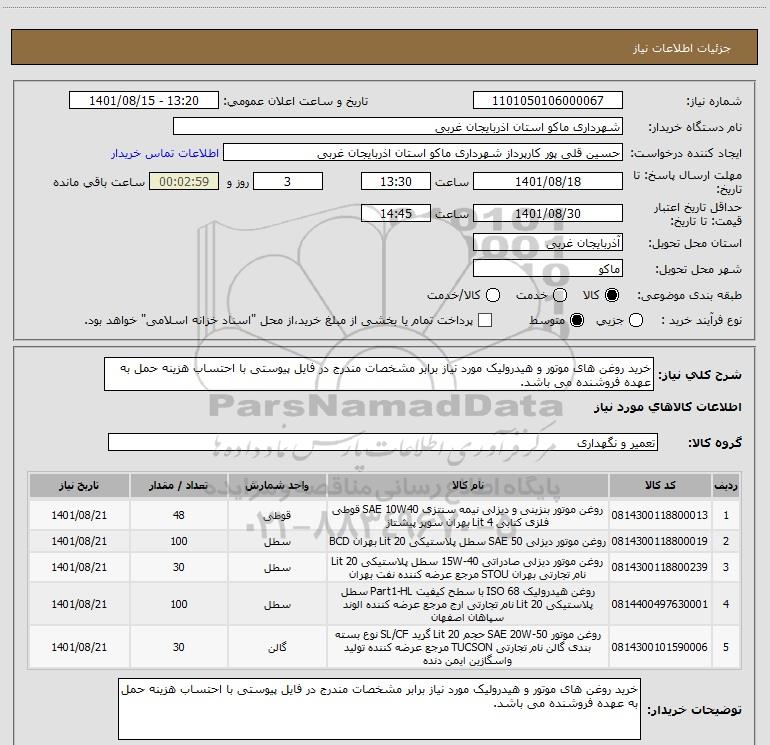Click the need date in row 4
Viewport: 770px width, 745px height.
click(79, 604)
